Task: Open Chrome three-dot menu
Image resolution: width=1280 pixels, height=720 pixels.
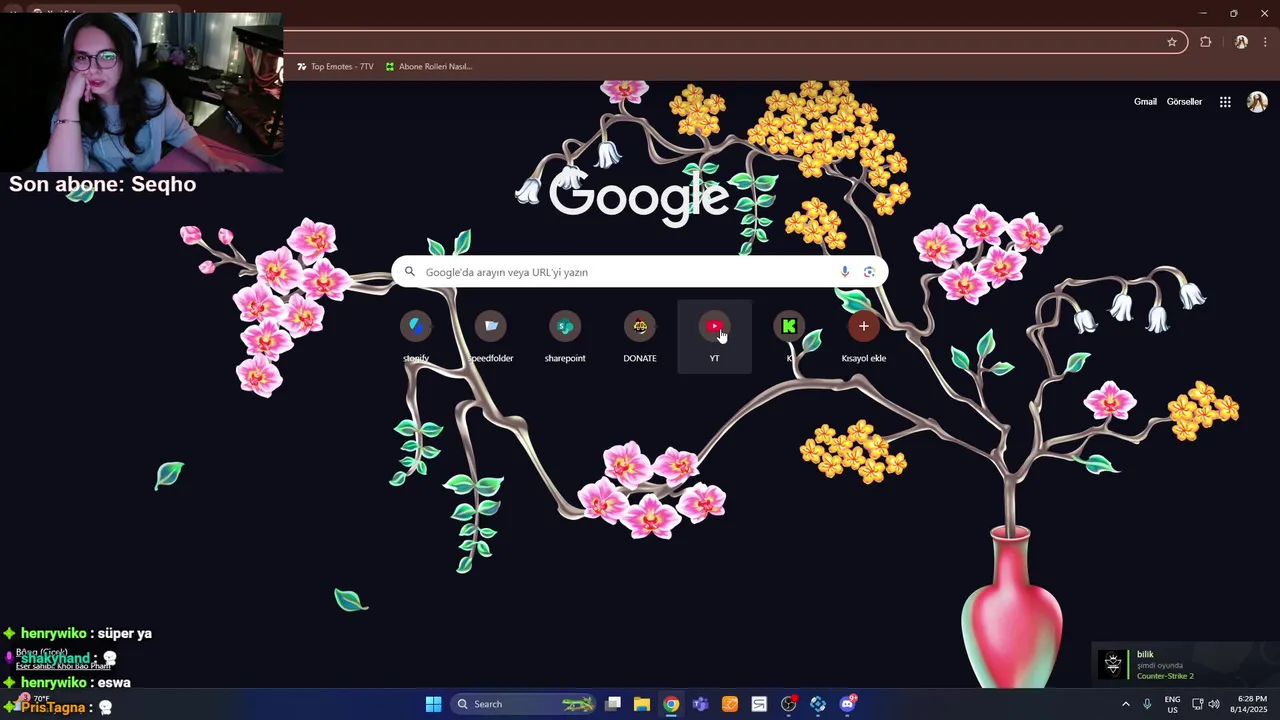Action: pyautogui.click(x=1265, y=42)
